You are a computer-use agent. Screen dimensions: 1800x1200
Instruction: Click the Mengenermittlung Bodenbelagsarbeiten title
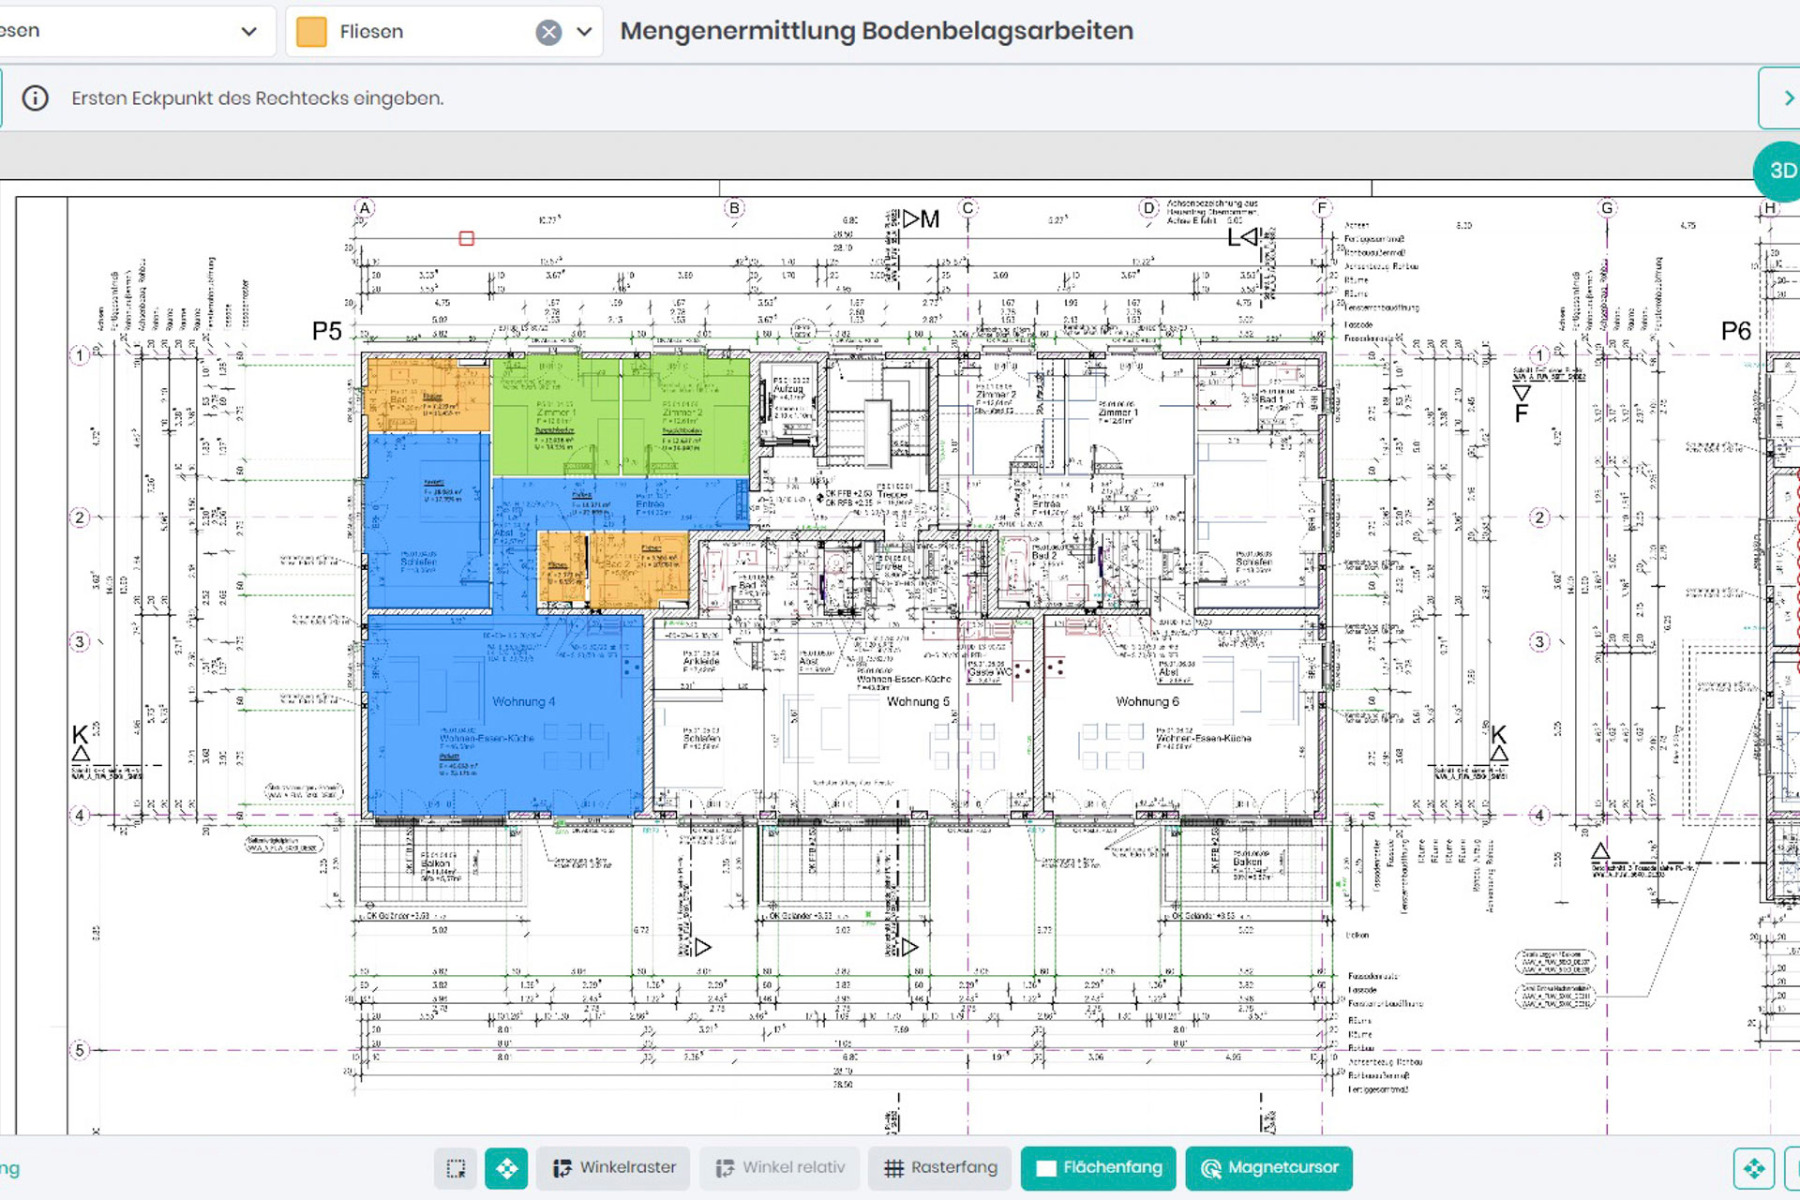pos(876,31)
